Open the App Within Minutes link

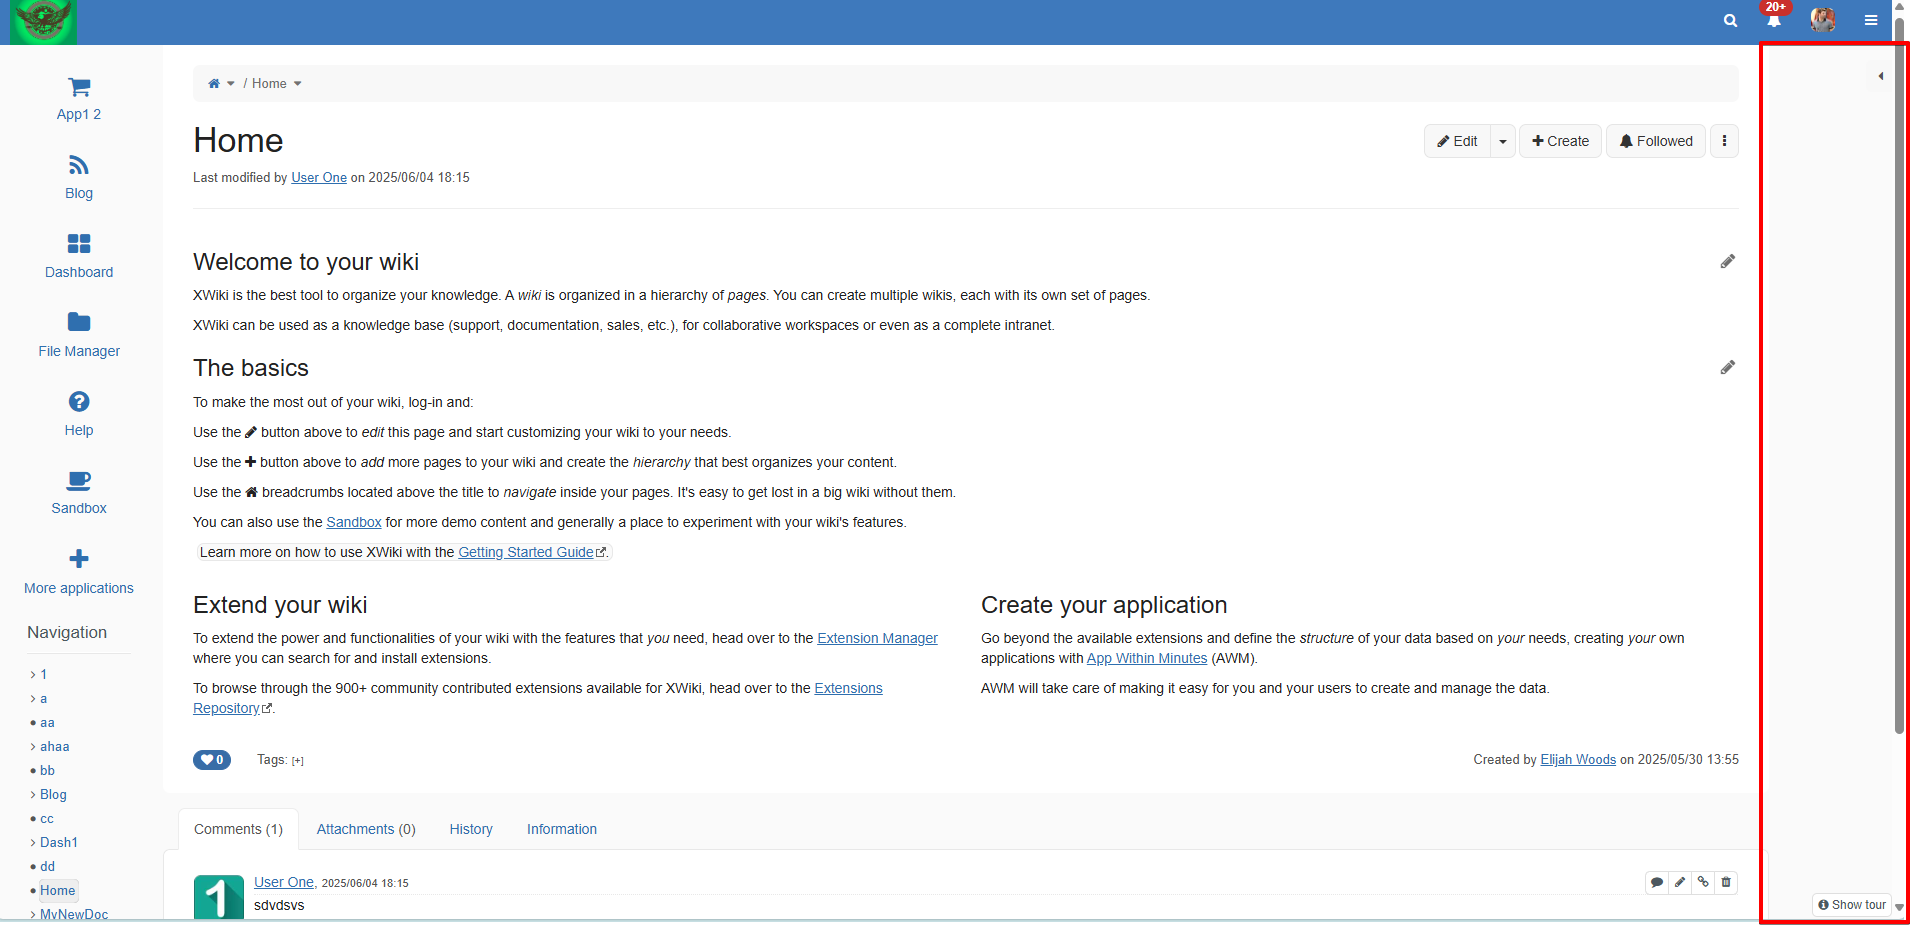point(1147,658)
